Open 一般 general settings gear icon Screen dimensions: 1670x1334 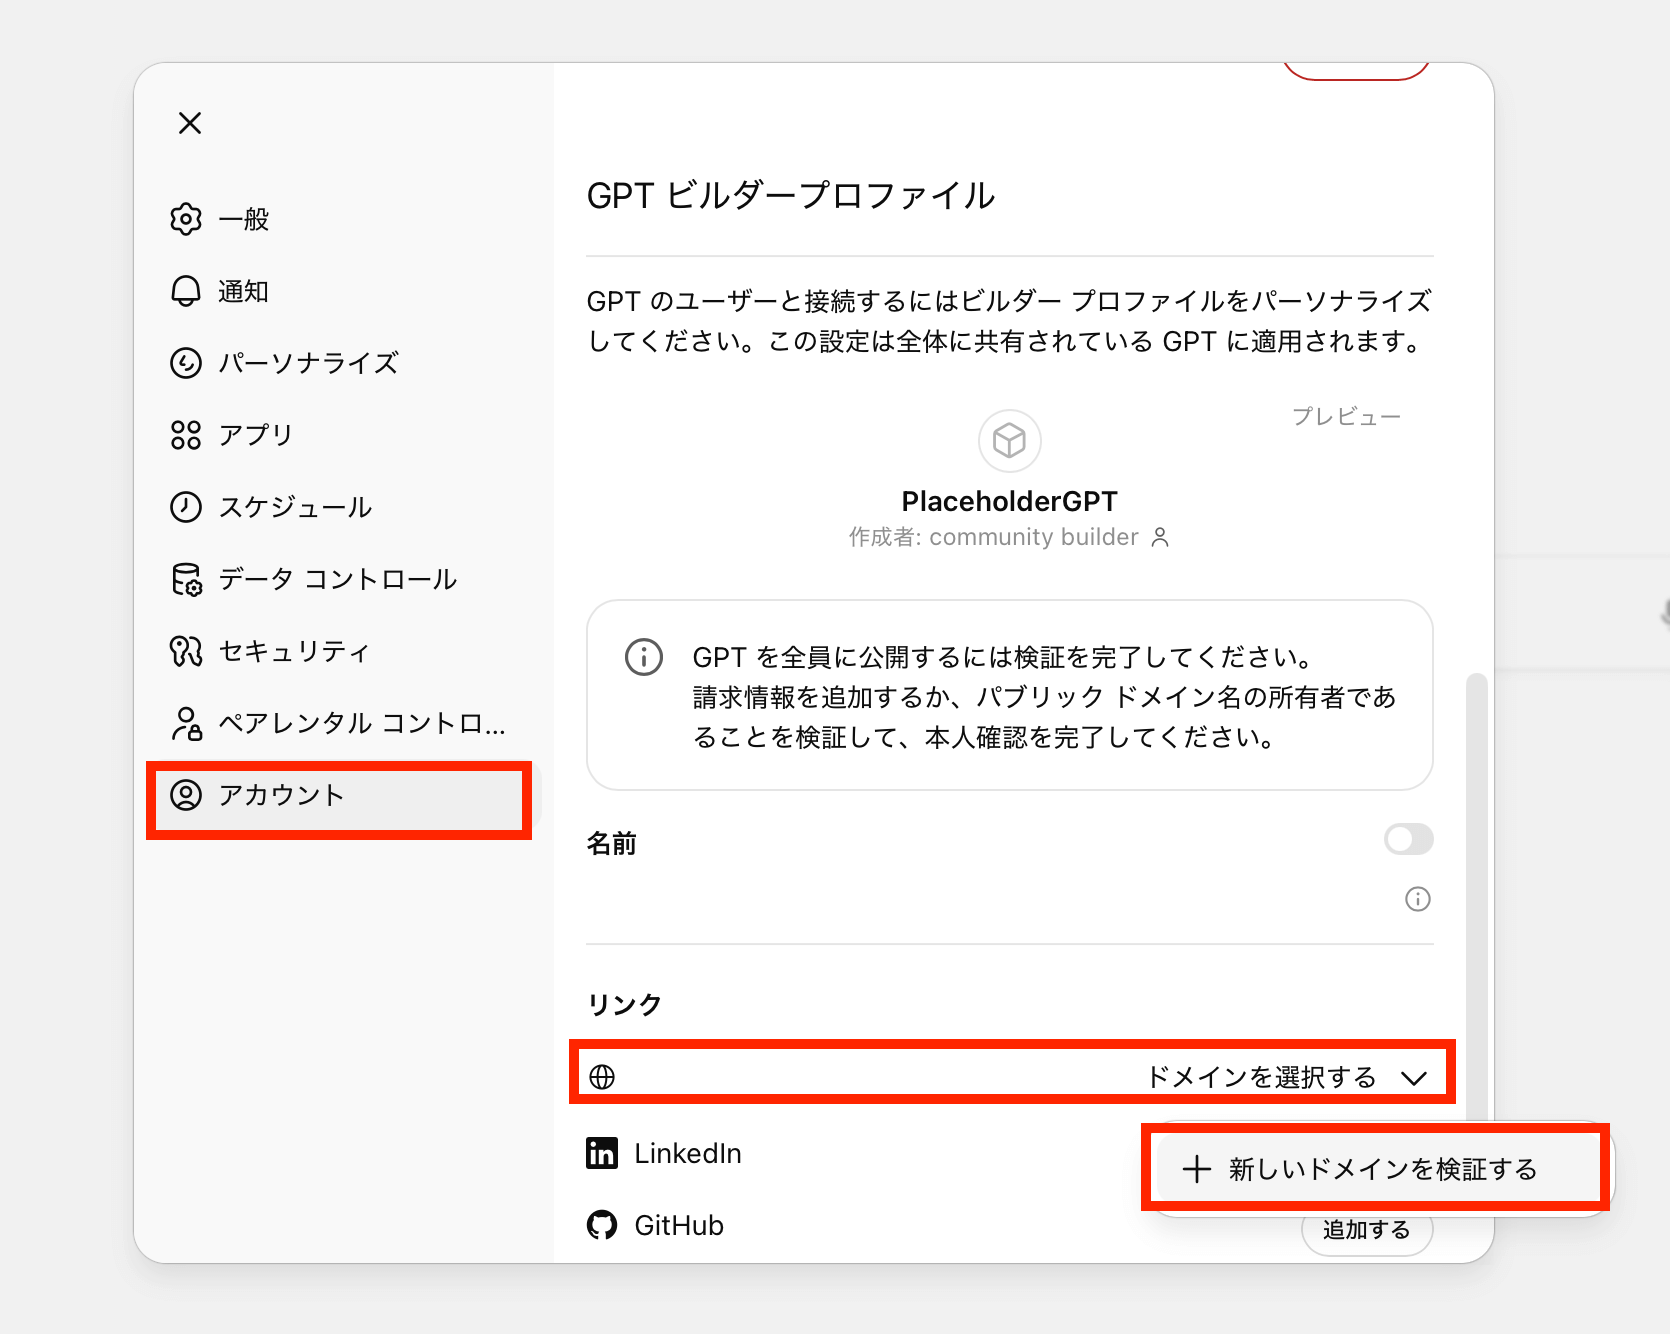tap(186, 219)
